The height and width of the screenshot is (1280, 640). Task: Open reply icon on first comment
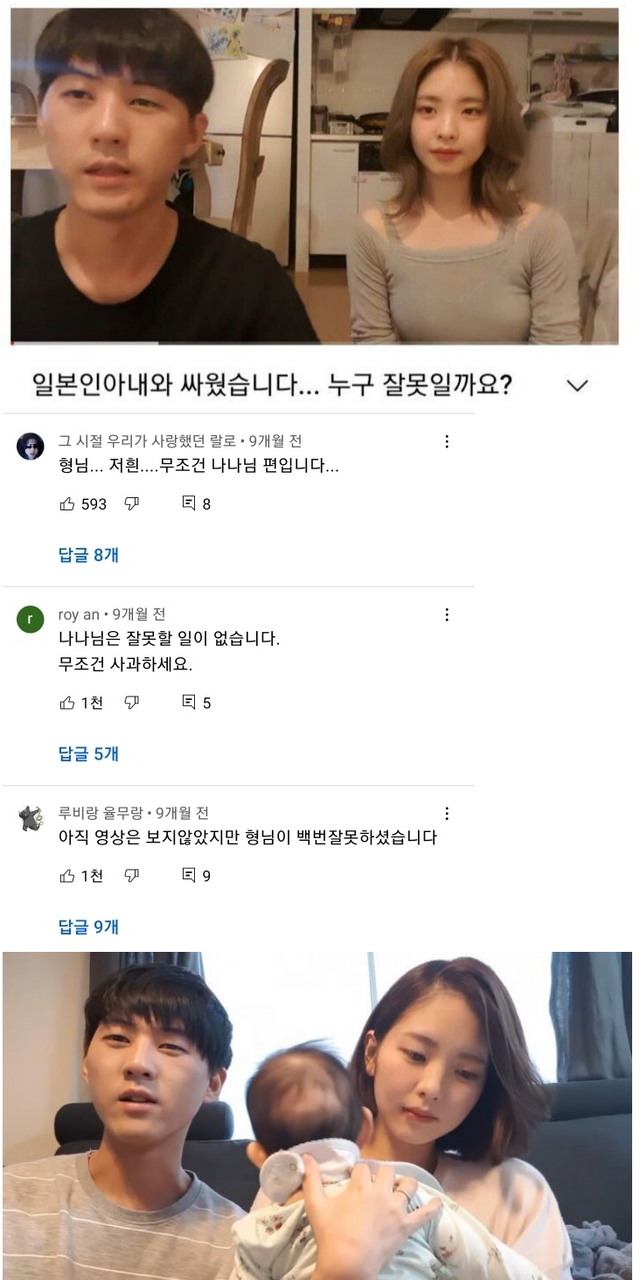pyautogui.click(x=188, y=504)
